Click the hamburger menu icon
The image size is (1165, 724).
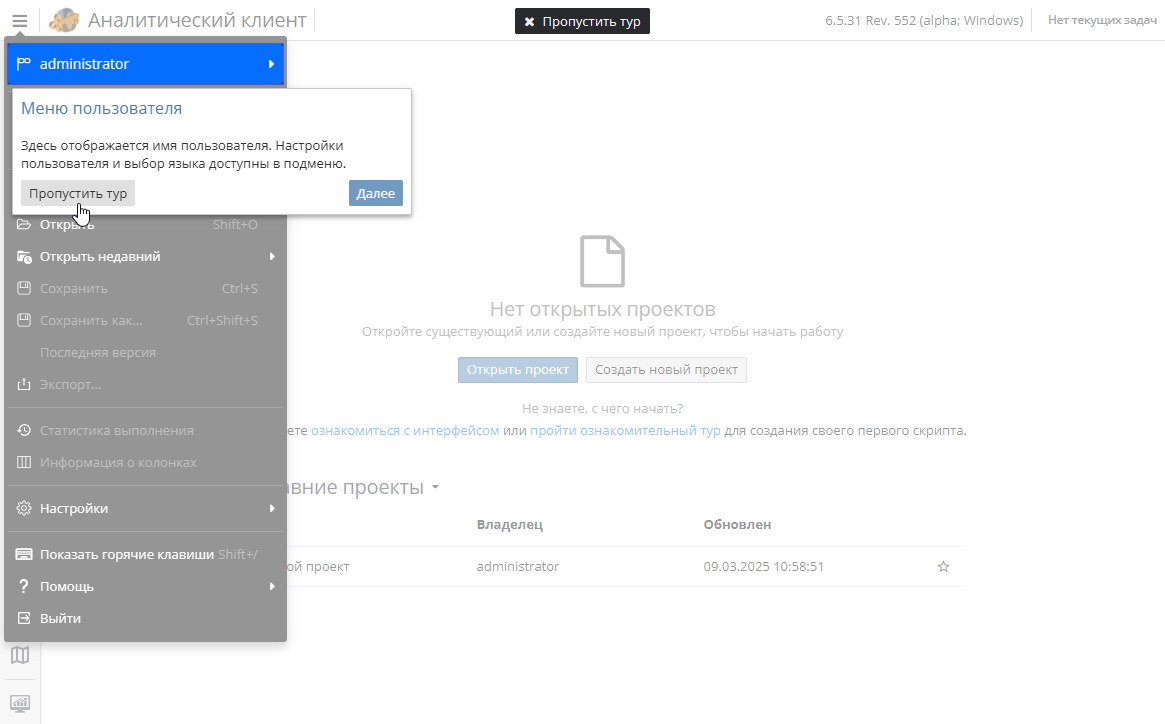20,20
